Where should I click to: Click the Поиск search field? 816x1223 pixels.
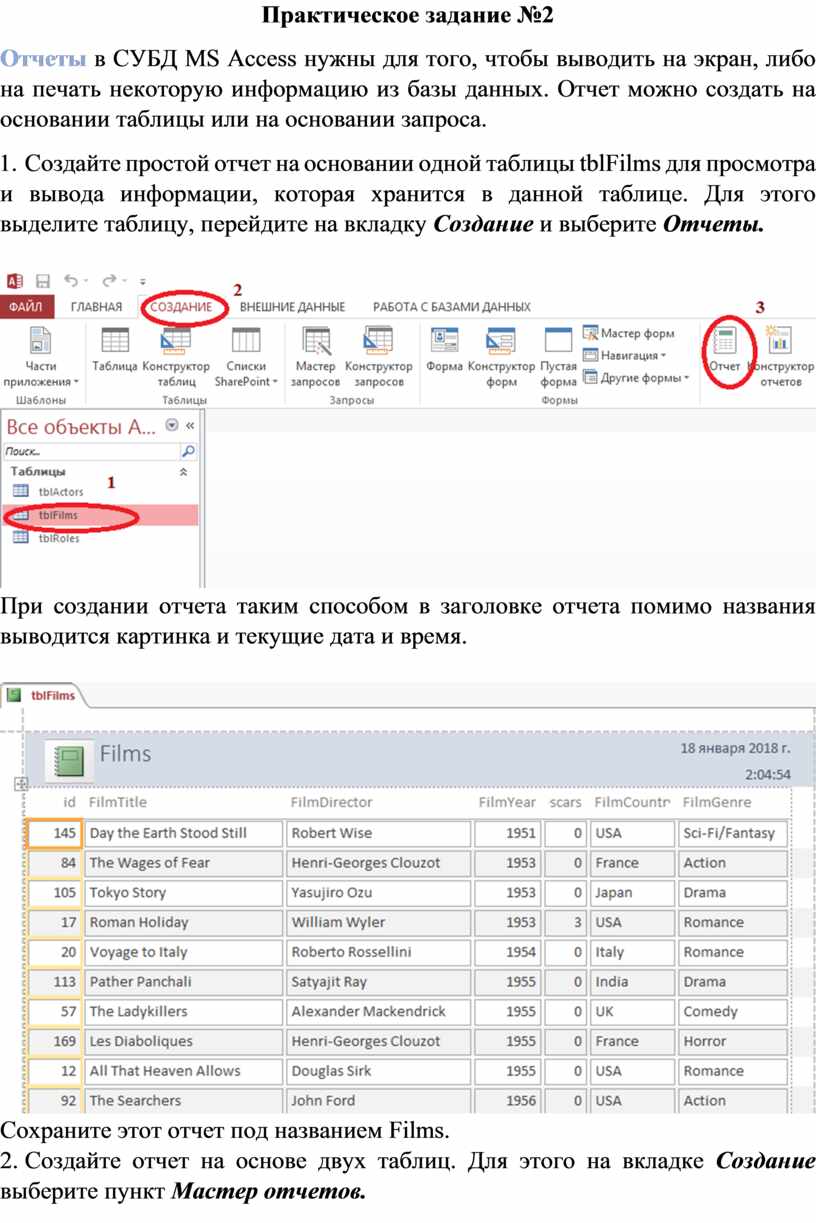click(90, 451)
